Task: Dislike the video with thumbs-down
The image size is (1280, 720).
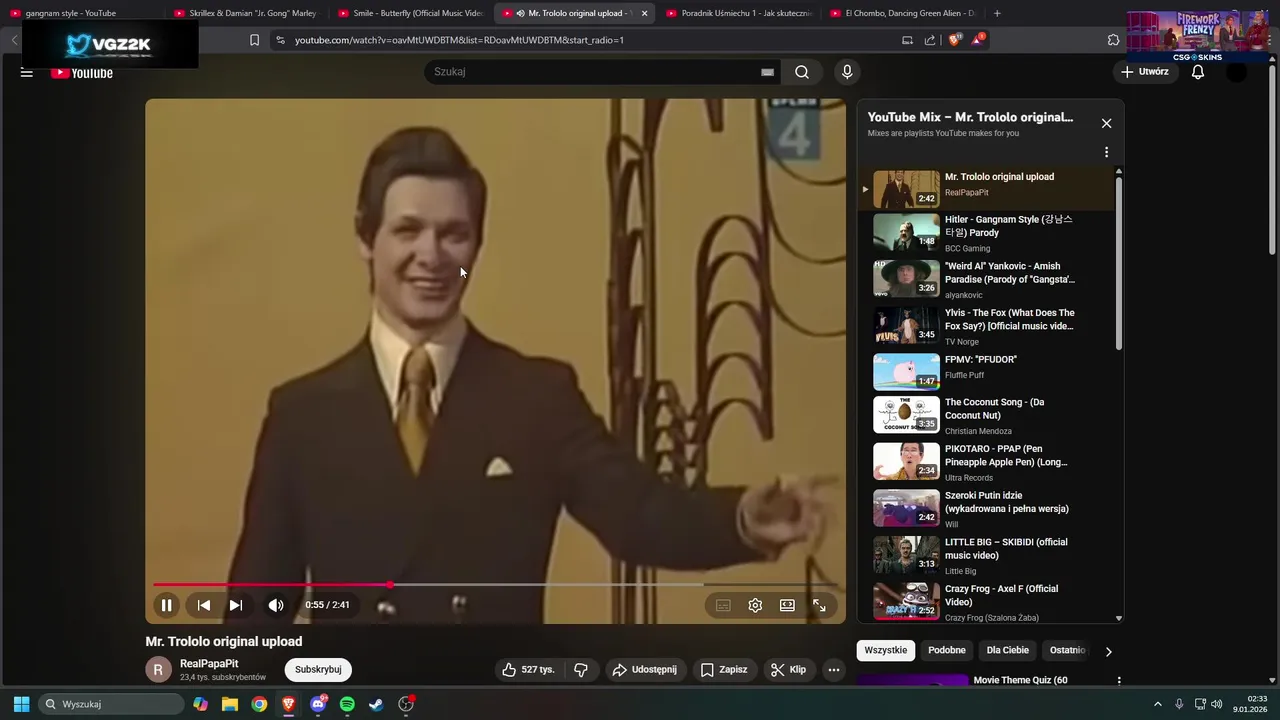Action: click(581, 670)
